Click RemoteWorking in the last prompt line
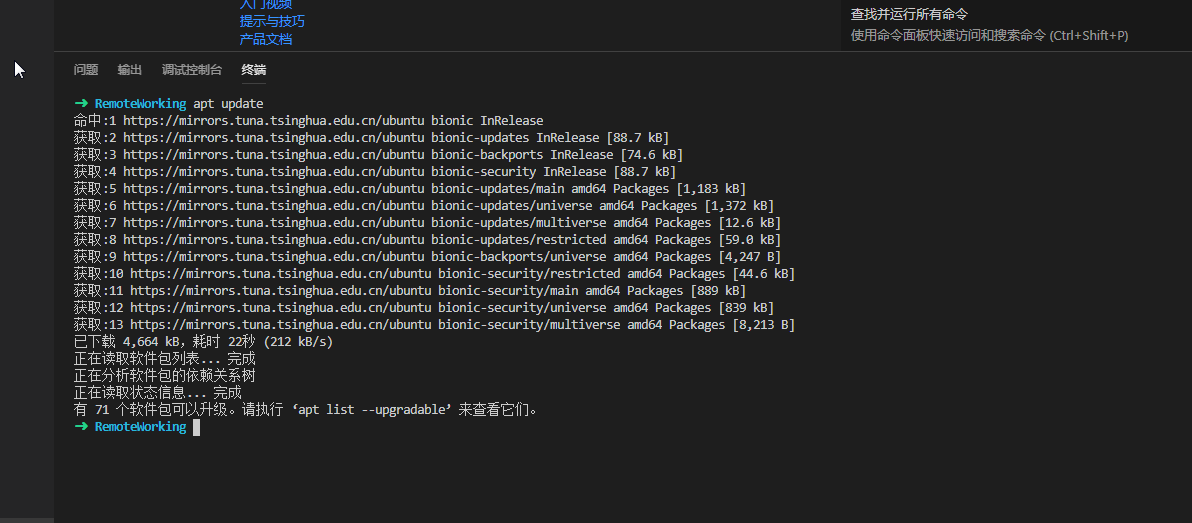 [x=140, y=427]
